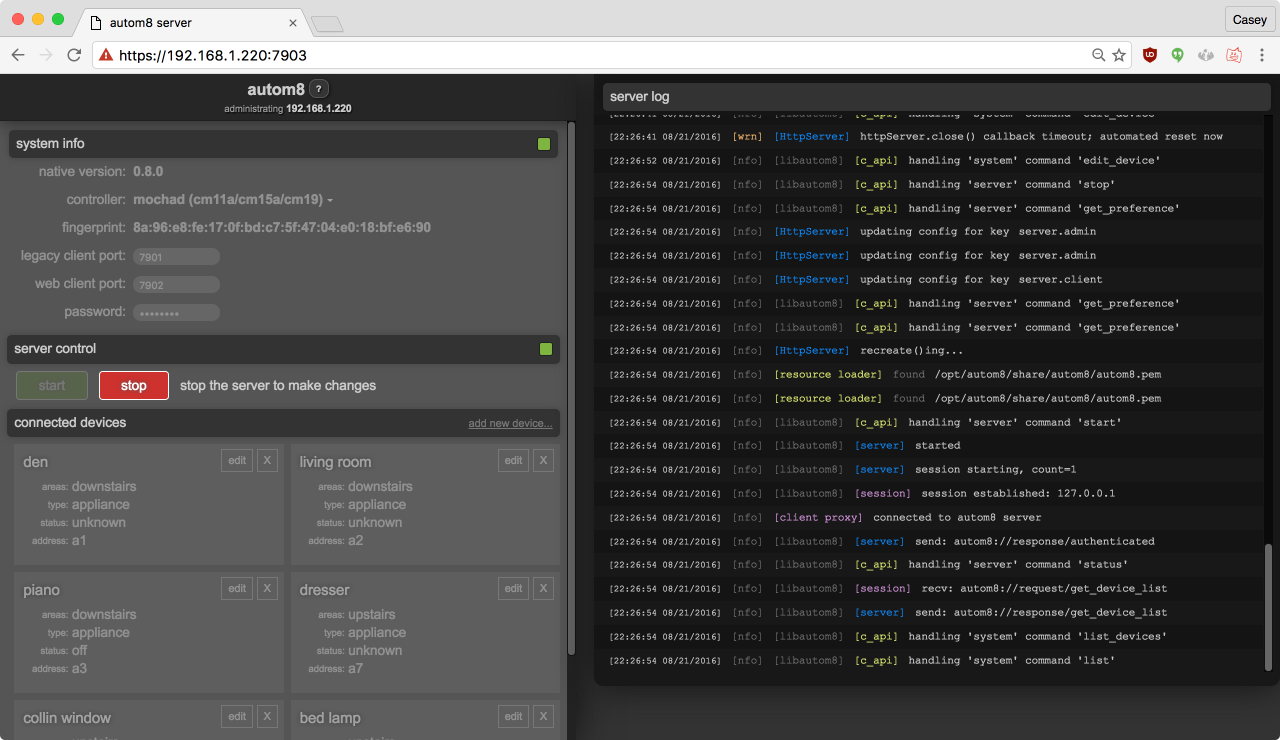Close the autom8 server browser tab

293,22
